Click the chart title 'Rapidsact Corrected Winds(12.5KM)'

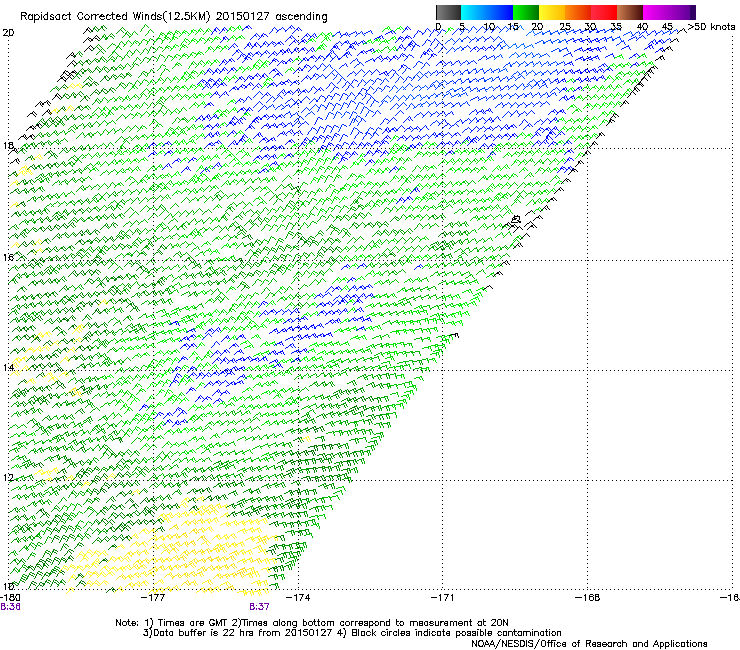click(x=115, y=17)
